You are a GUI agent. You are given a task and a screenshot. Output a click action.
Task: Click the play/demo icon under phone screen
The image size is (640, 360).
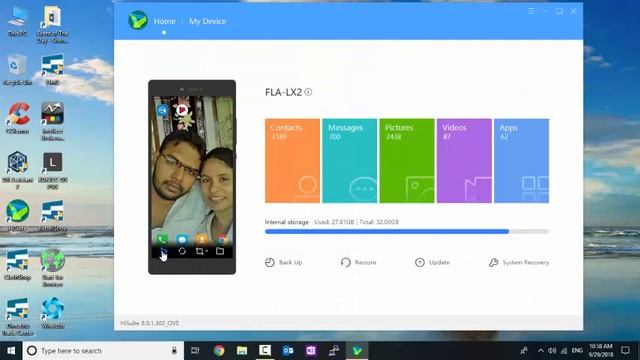164,251
